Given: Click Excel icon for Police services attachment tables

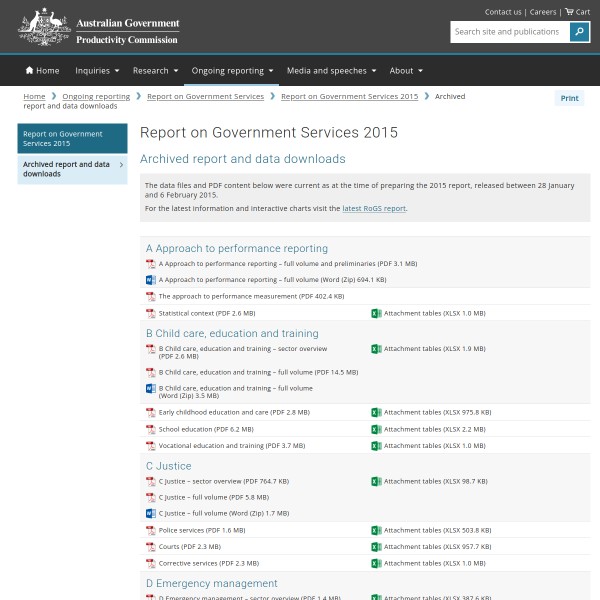Looking at the screenshot, I should tap(376, 530).
